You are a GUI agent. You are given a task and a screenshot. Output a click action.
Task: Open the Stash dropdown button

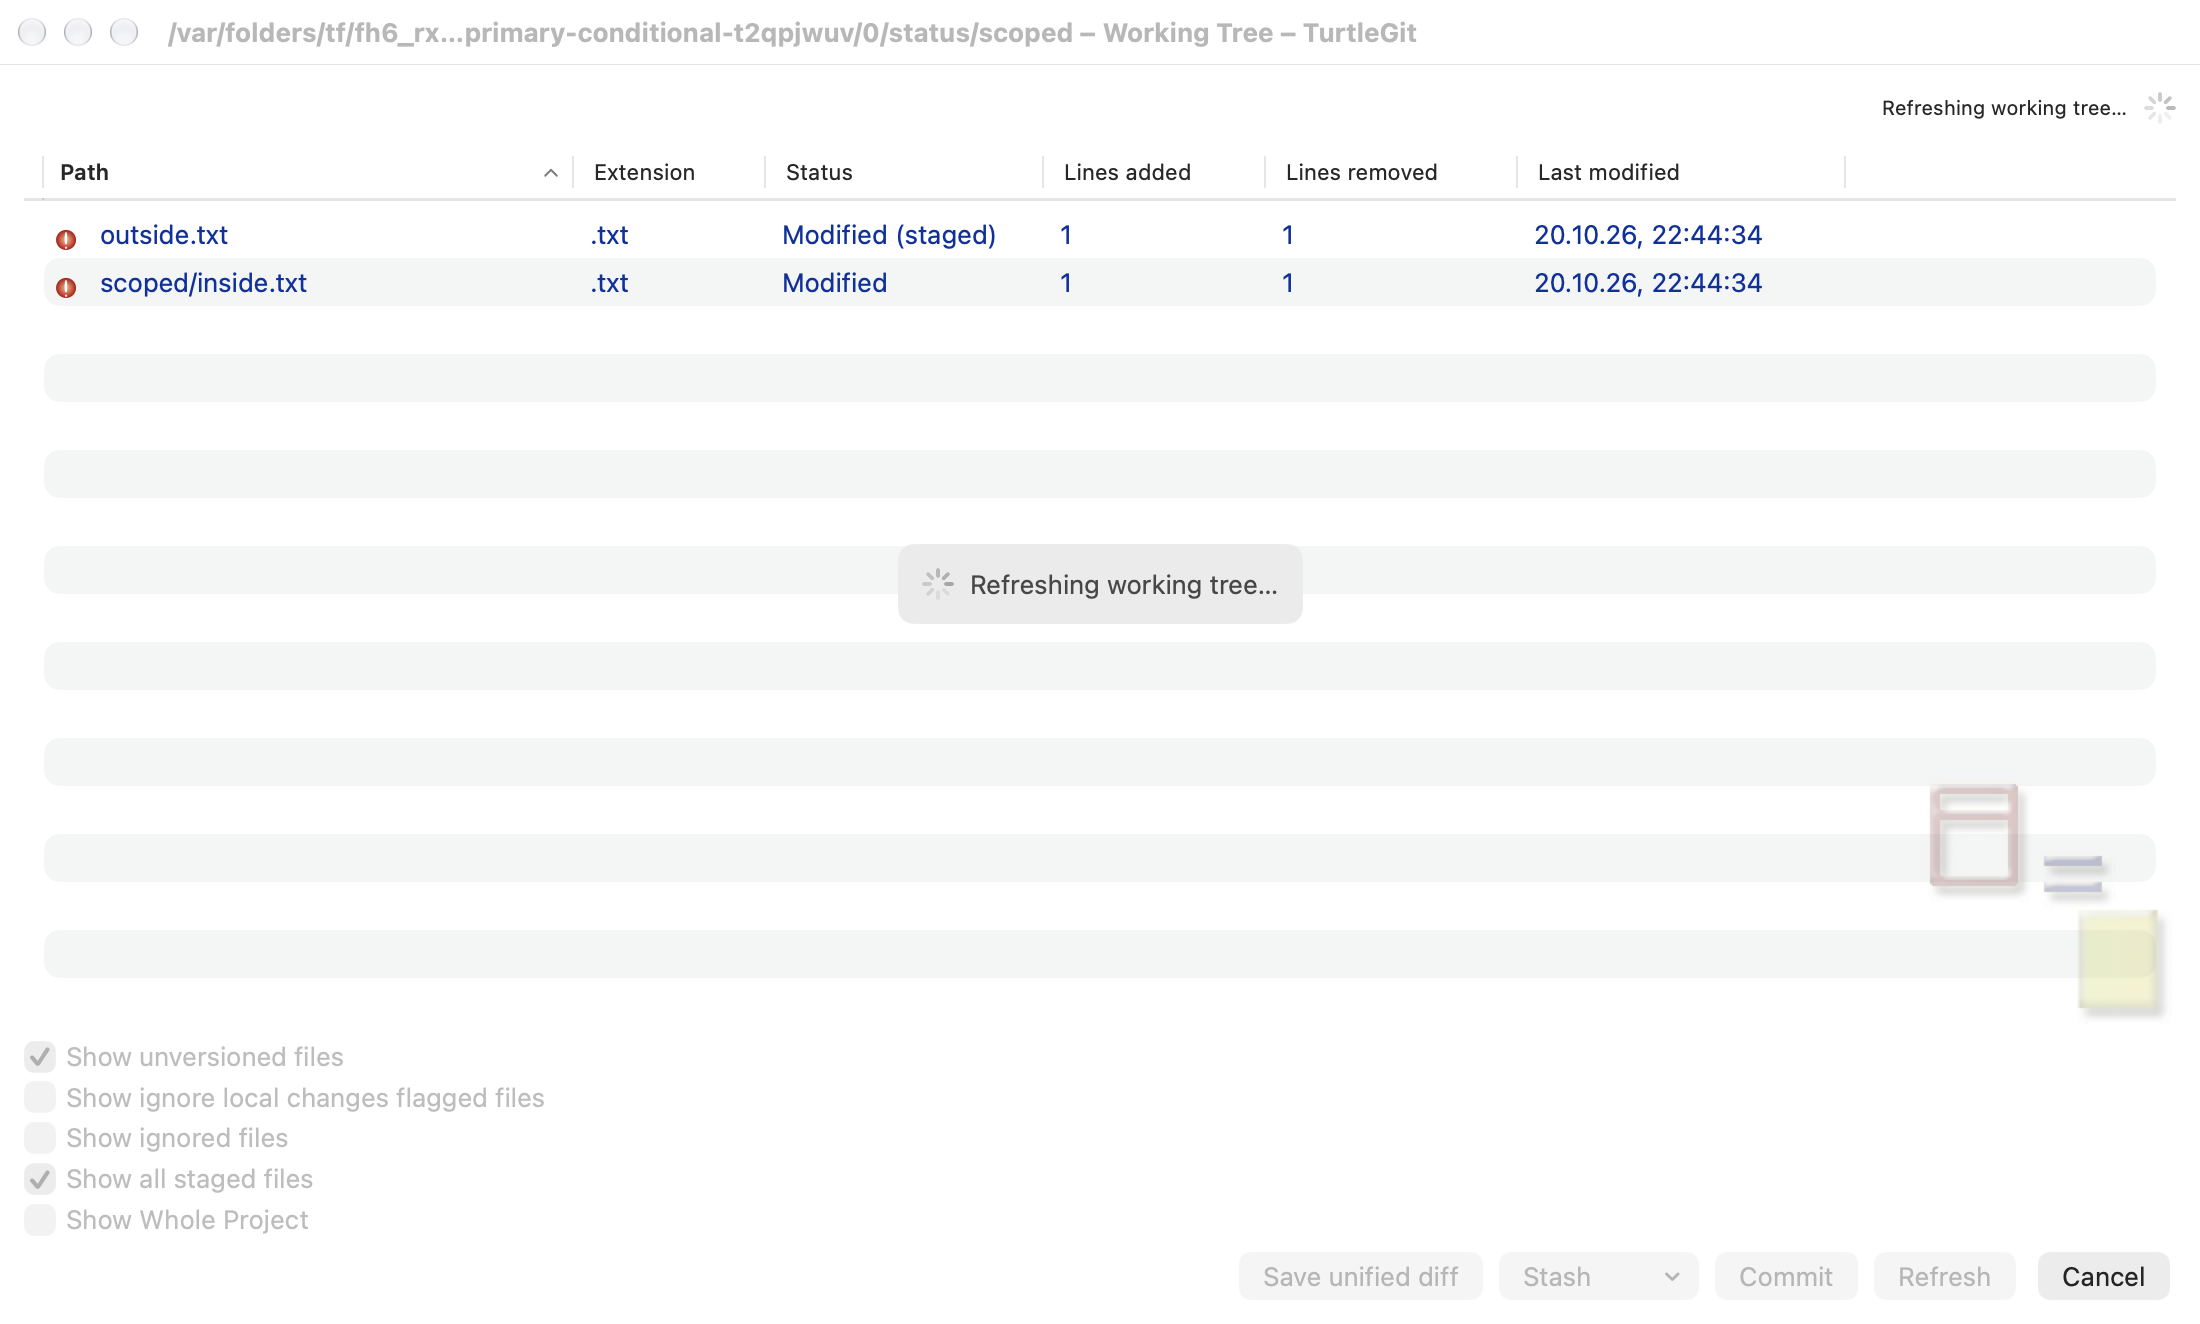[1598, 1276]
